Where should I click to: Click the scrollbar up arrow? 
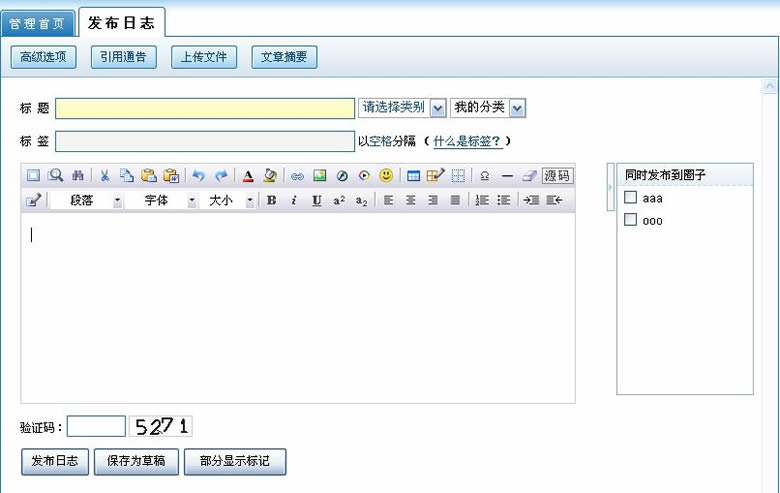coord(770,87)
